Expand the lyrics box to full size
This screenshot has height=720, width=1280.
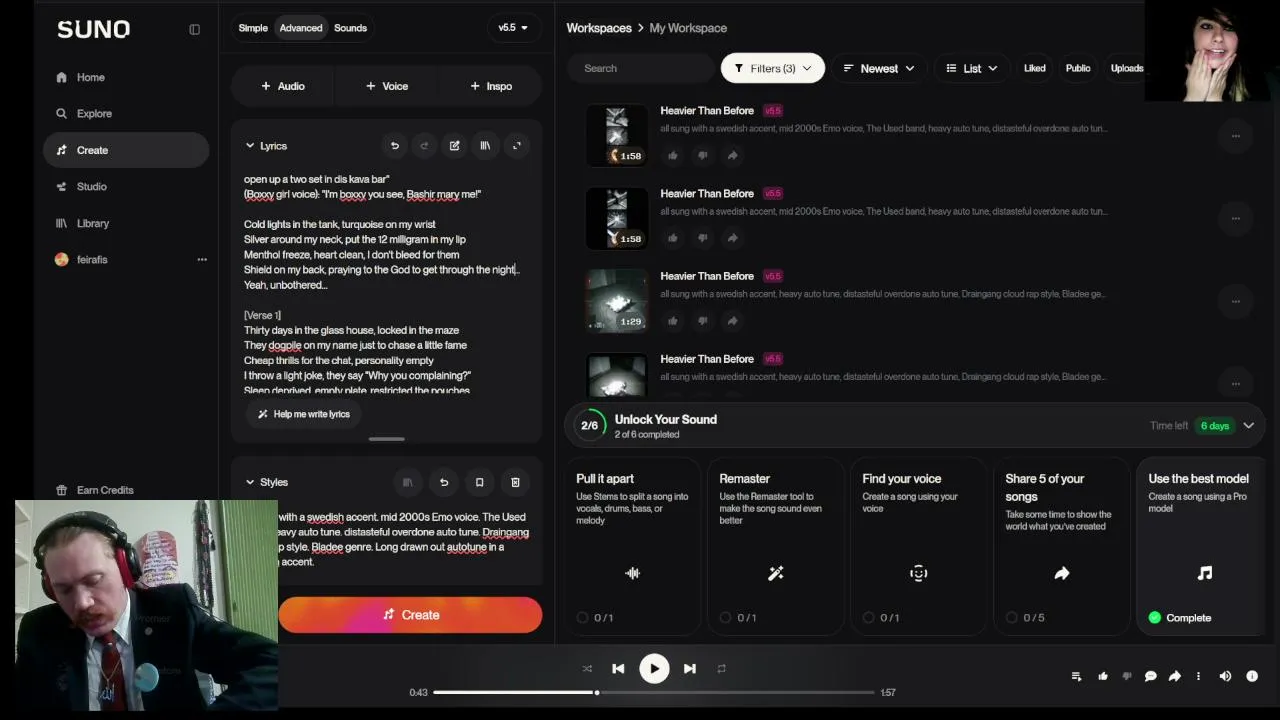pos(517,146)
